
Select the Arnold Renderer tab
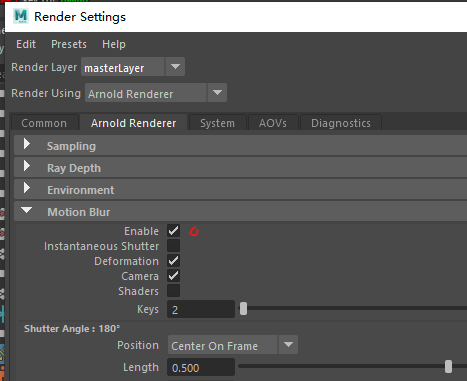(134, 123)
